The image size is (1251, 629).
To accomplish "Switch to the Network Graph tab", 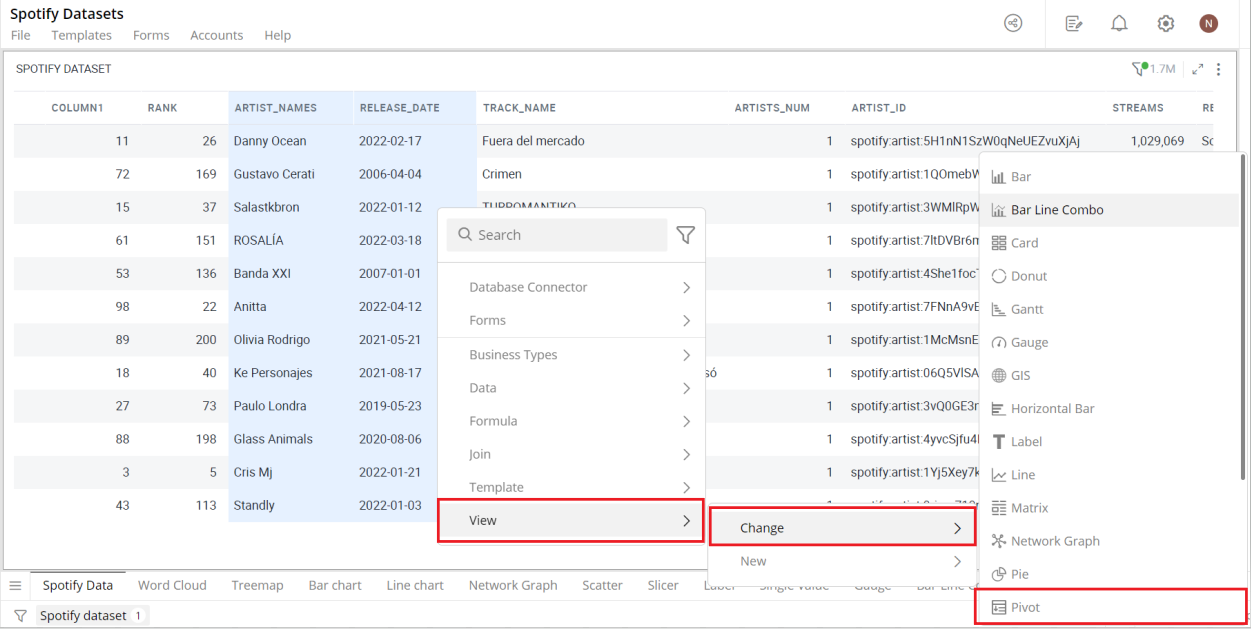I will [513, 585].
